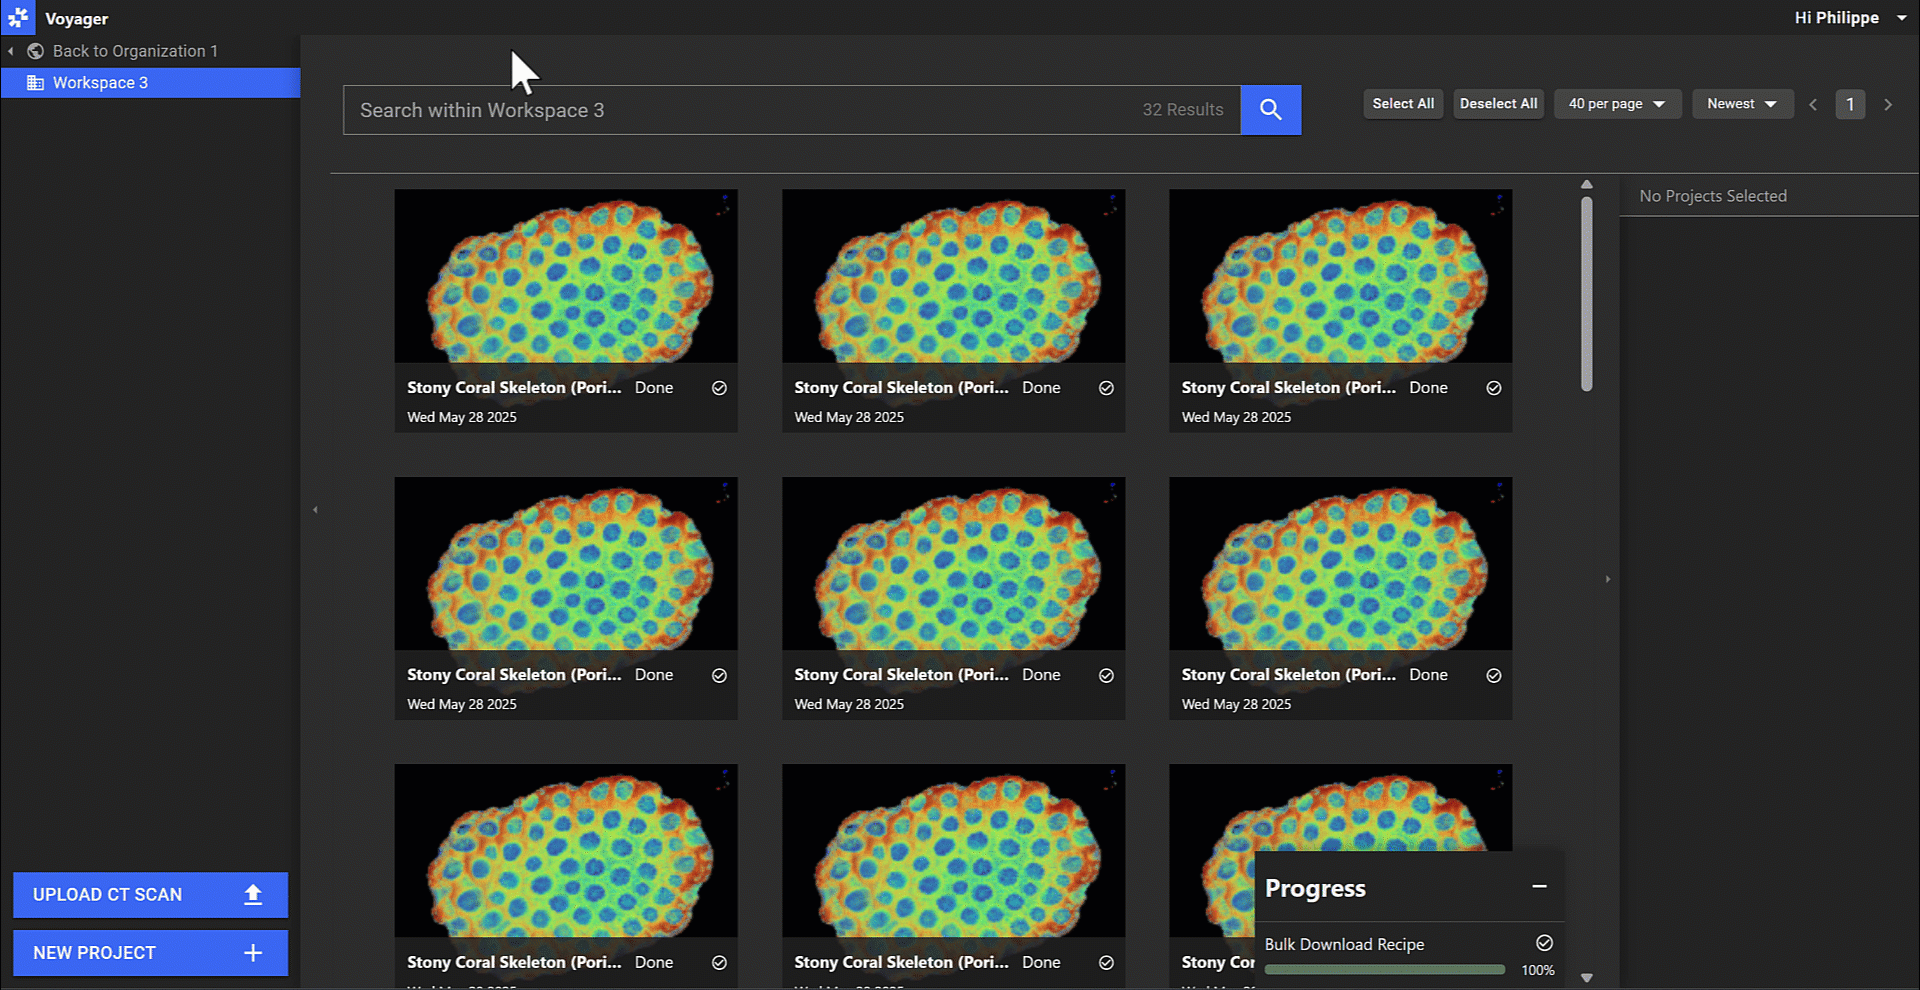Viewport: 1920px width, 990px height.
Task: Click the Progress panel title
Action: [1315, 888]
